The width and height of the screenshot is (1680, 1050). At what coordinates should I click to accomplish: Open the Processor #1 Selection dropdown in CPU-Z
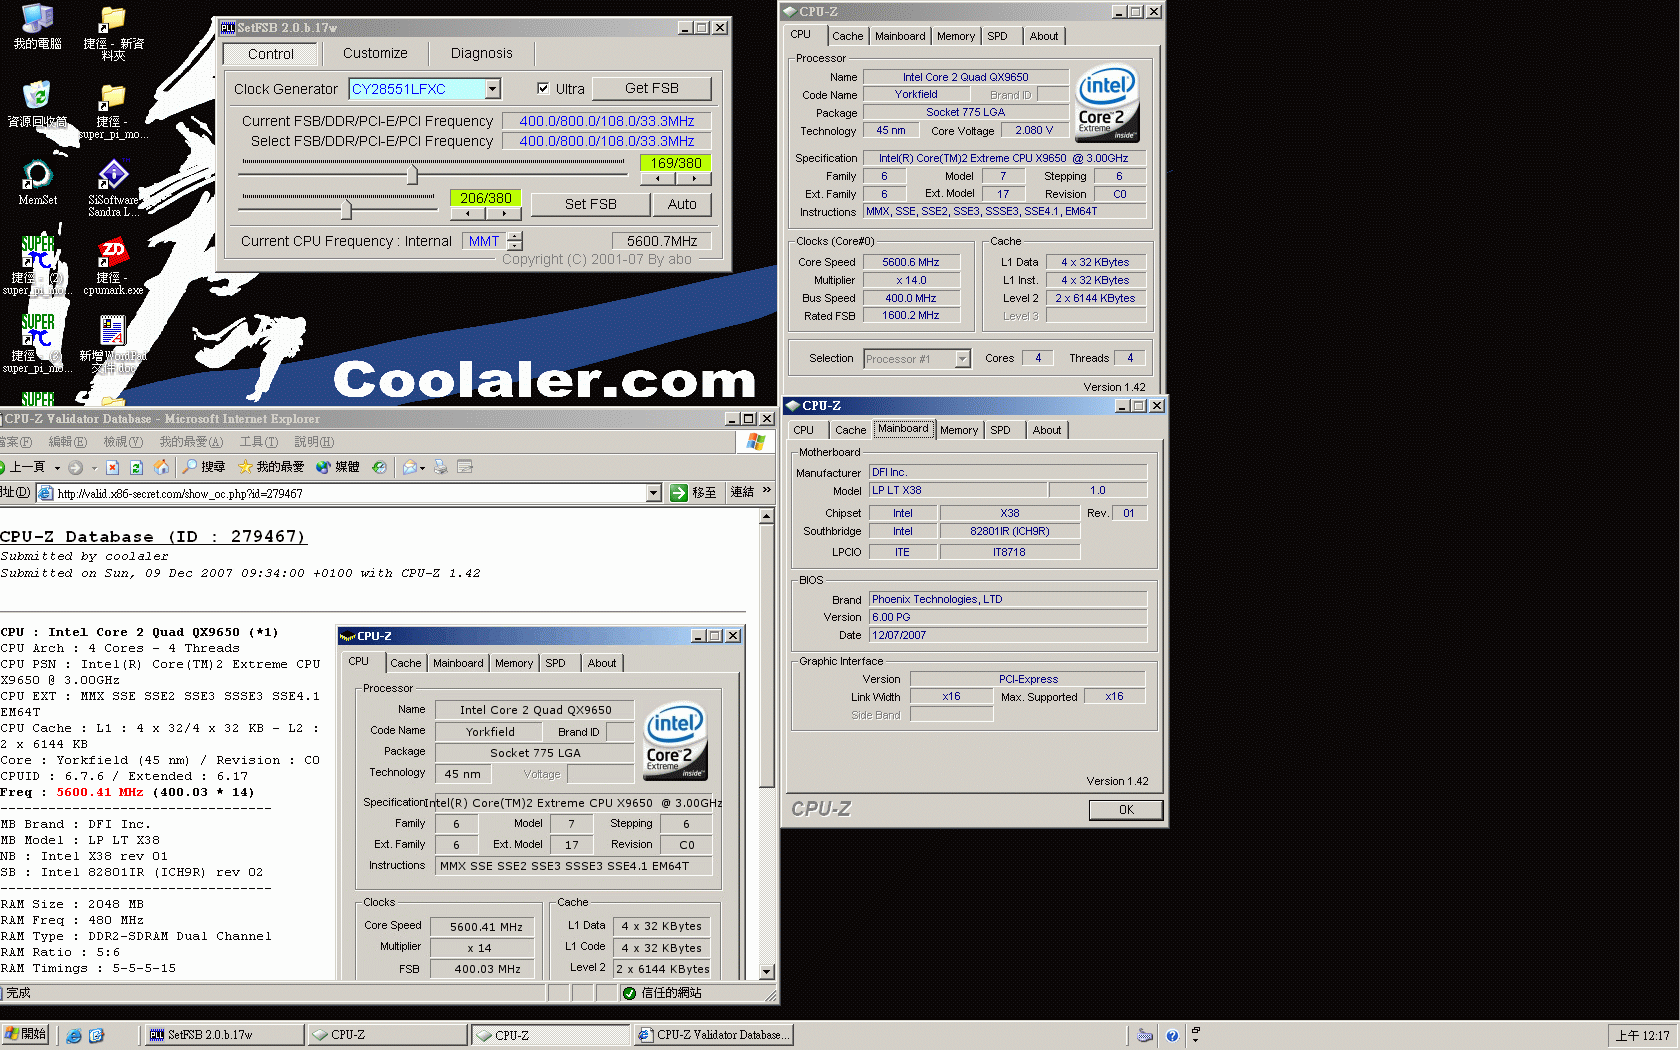point(962,358)
